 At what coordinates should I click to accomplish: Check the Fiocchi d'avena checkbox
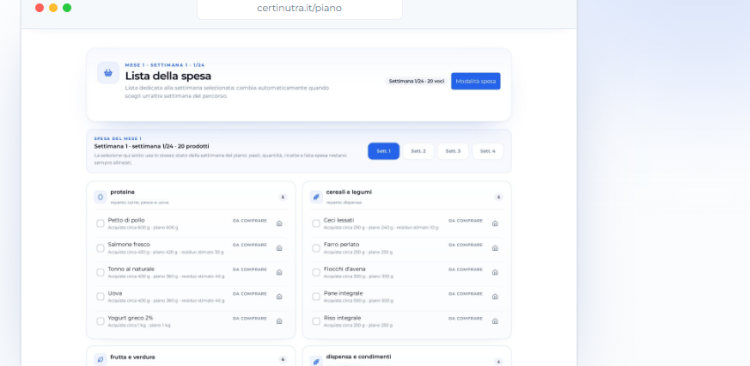[x=316, y=272]
